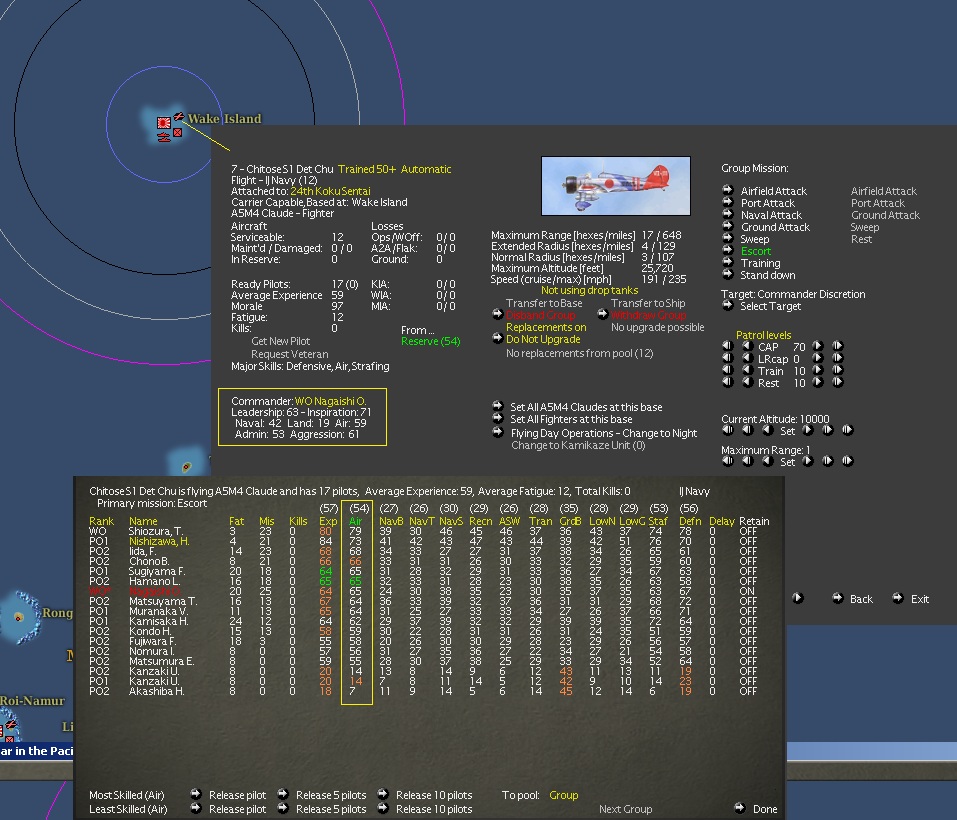957x820 pixels.
Task: Click arrow for Flying Day Operations change to Night
Action: coord(497,432)
